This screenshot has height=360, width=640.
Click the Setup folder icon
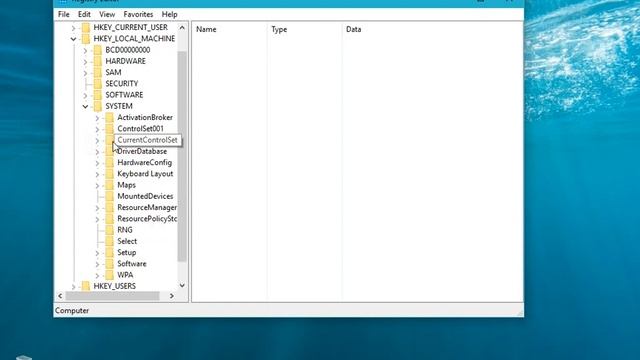pos(109,253)
